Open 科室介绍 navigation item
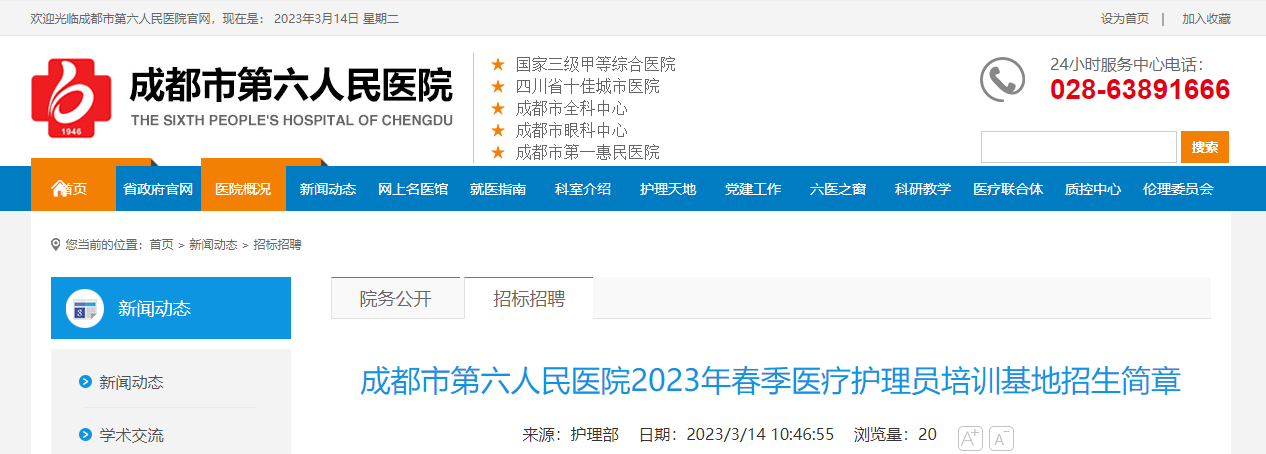 583,189
